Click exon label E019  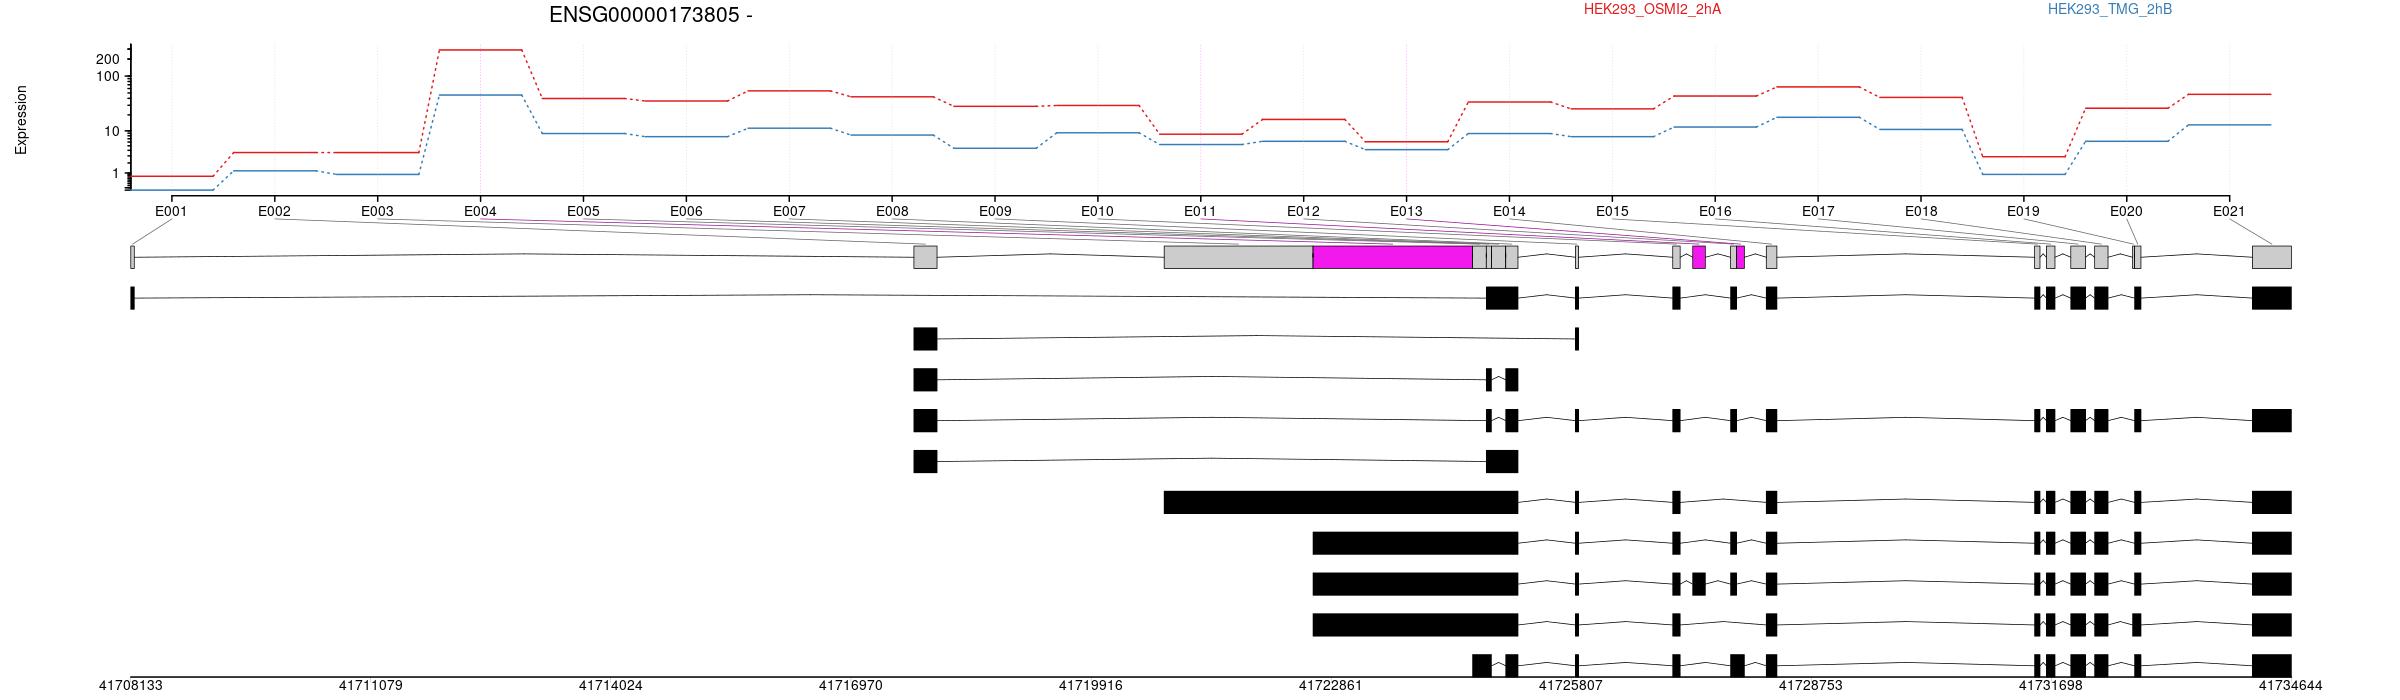coord(2023,212)
